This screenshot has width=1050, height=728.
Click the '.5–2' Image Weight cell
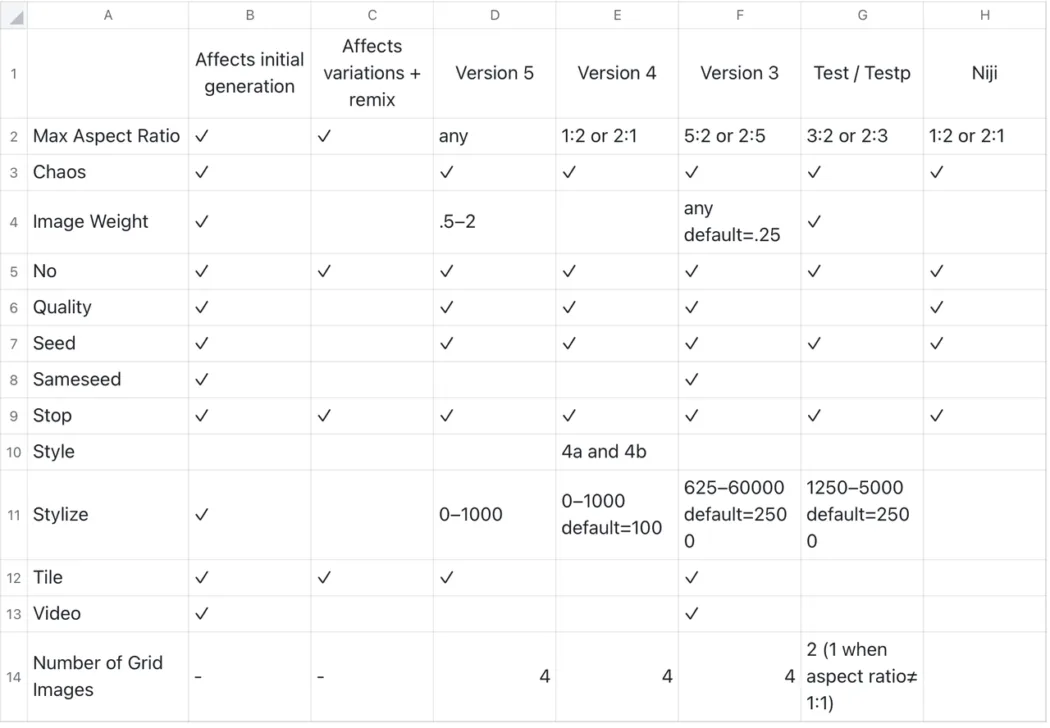494,222
